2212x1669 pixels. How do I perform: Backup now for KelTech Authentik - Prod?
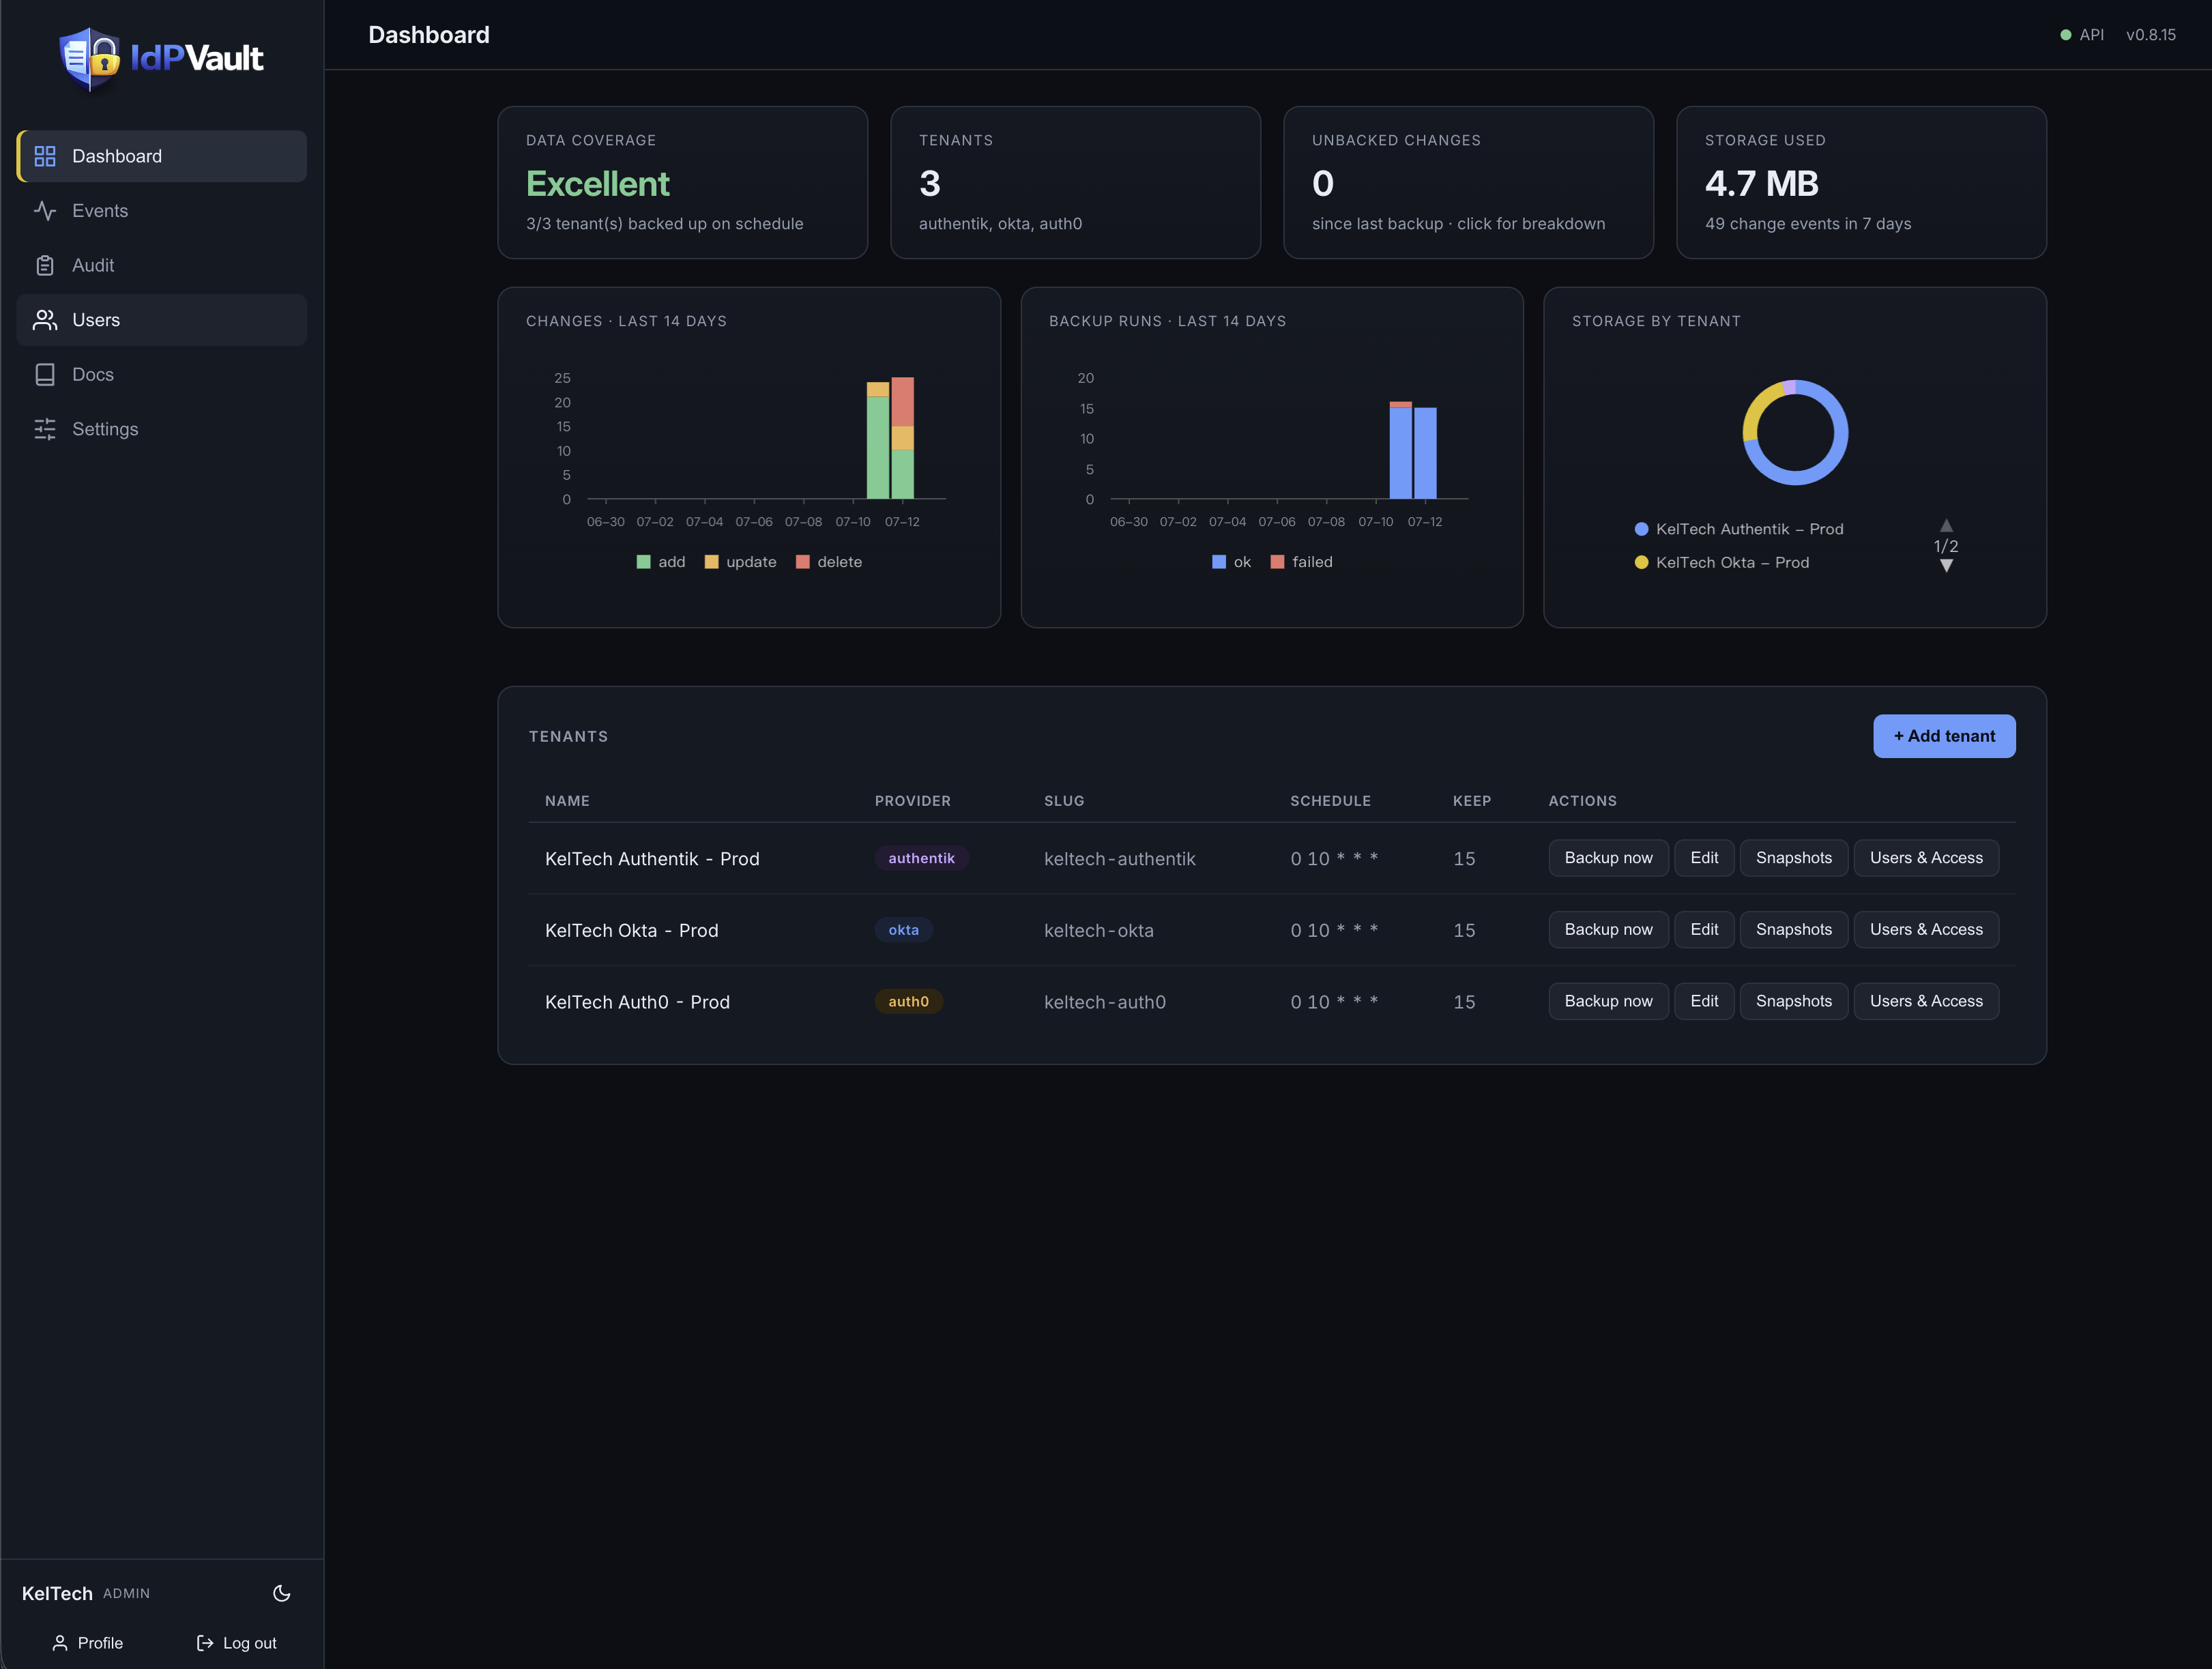click(1608, 858)
